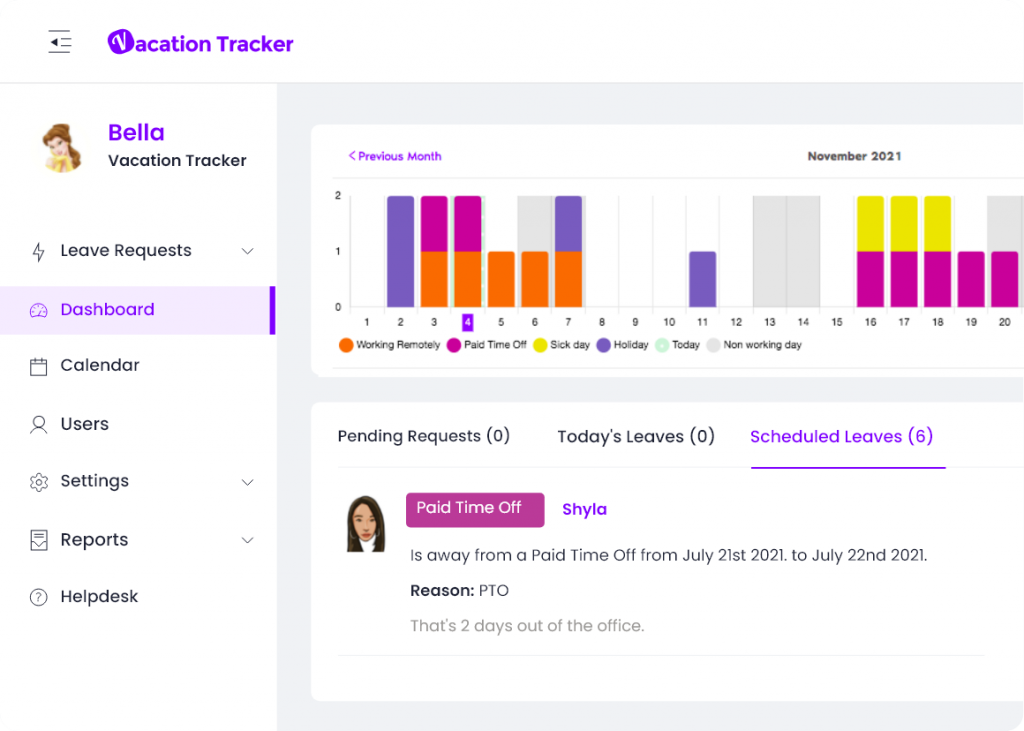Click the Calendar icon in sidebar
Screen dimensions: 1024x731
pyautogui.click(x=38, y=365)
